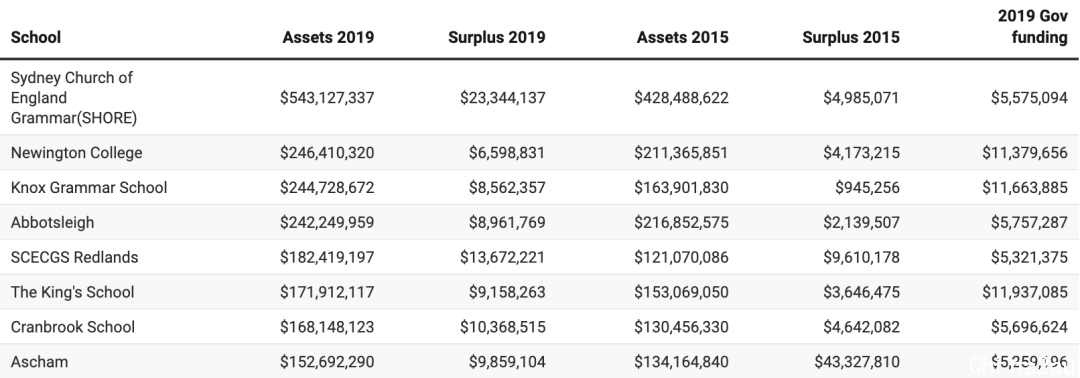1080x378 pixels.
Task: Sort table by Assets 2019 header
Action: point(328,37)
